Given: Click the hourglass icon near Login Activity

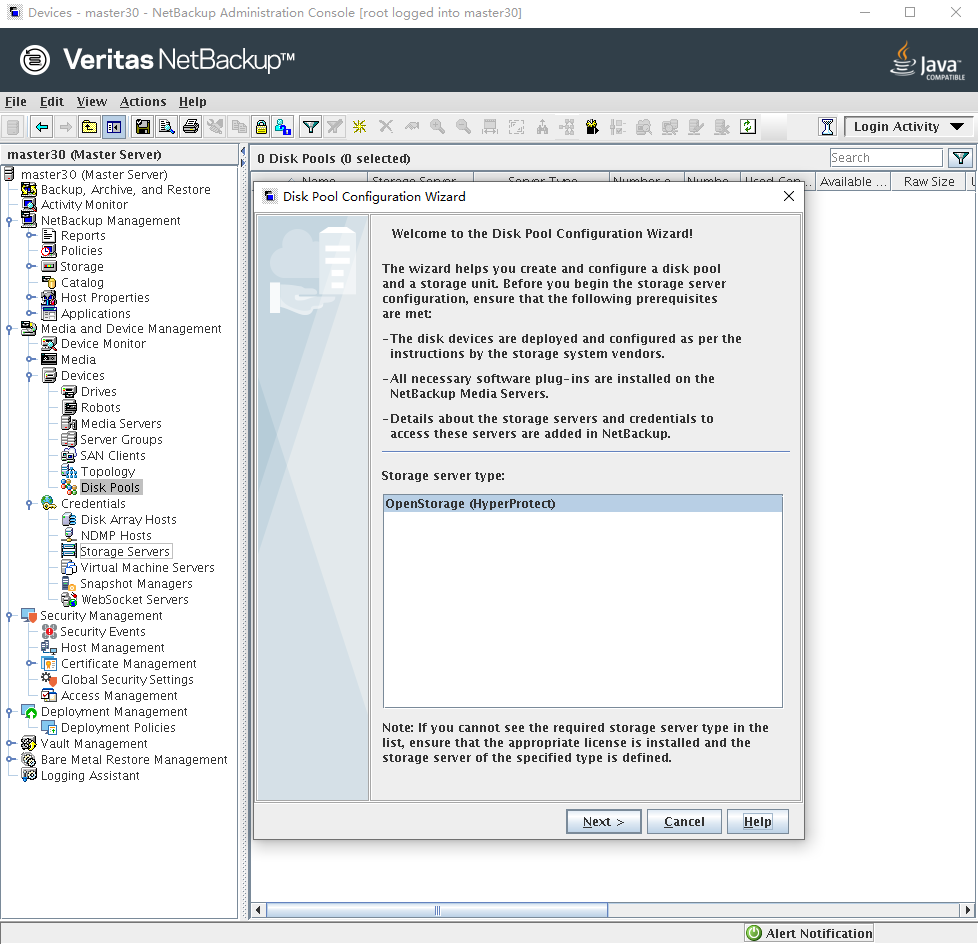Looking at the screenshot, I should tap(827, 127).
